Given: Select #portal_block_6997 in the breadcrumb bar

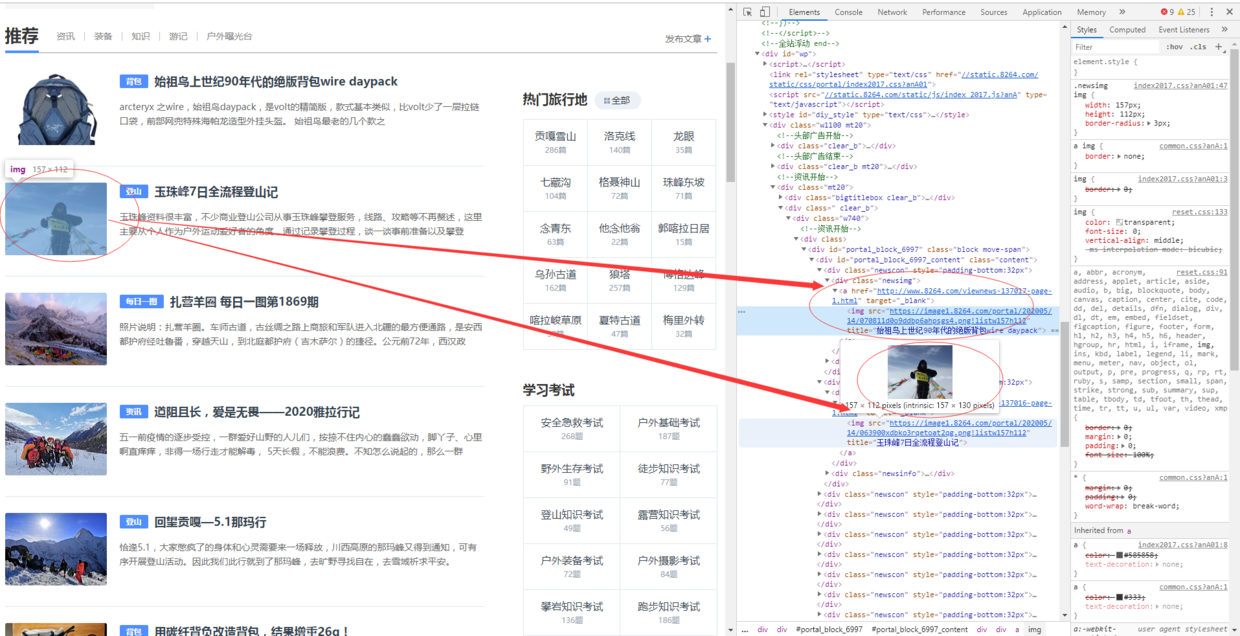Looking at the screenshot, I should (x=829, y=630).
